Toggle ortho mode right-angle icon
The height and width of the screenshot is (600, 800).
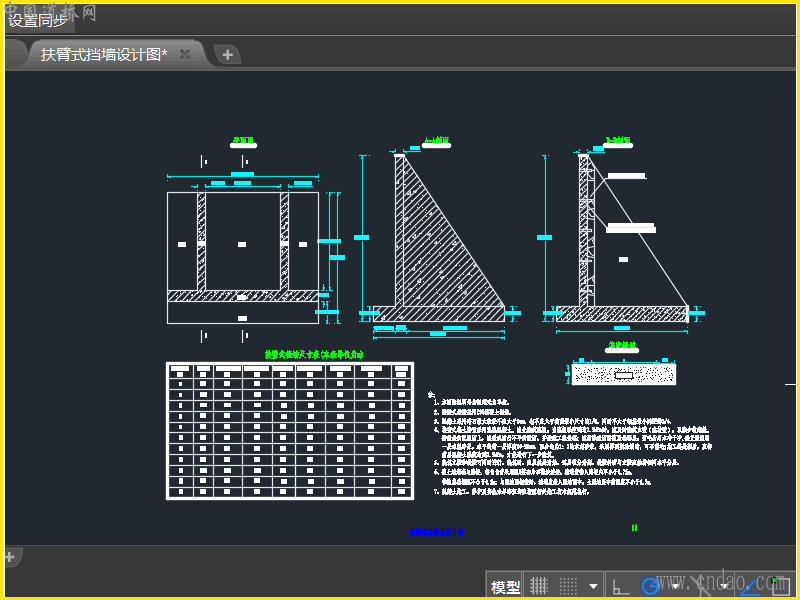pos(621,586)
